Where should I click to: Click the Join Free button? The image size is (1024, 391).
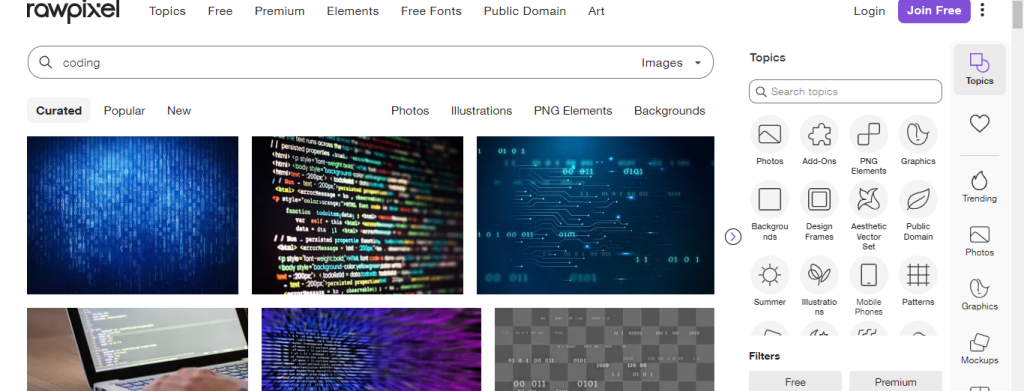tap(934, 10)
